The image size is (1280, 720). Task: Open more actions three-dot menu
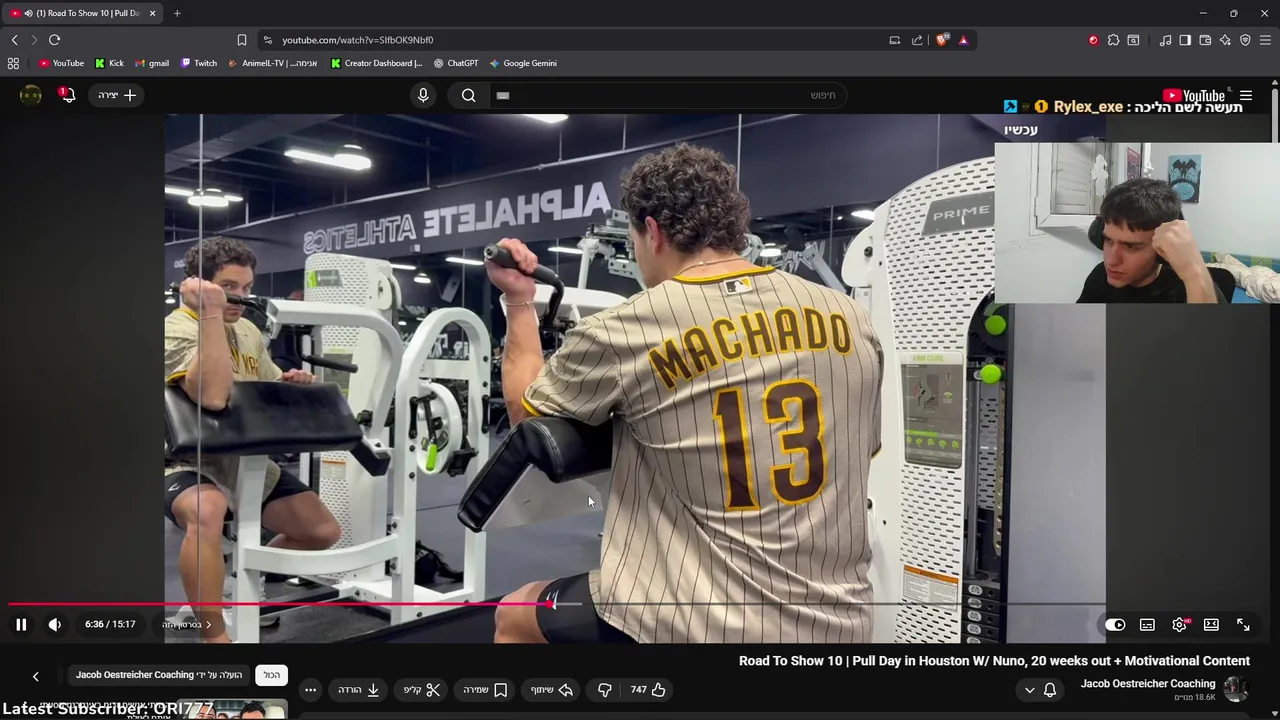click(x=311, y=689)
